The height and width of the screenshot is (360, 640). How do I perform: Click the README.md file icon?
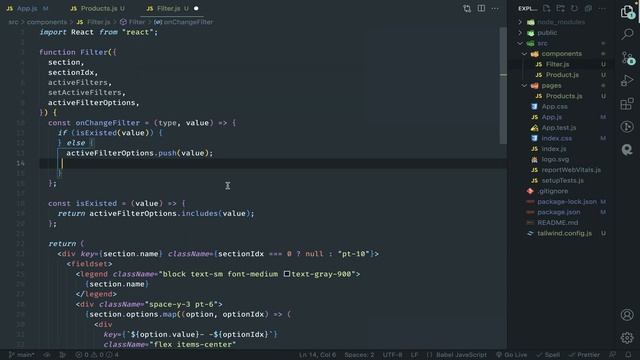click(x=530, y=222)
